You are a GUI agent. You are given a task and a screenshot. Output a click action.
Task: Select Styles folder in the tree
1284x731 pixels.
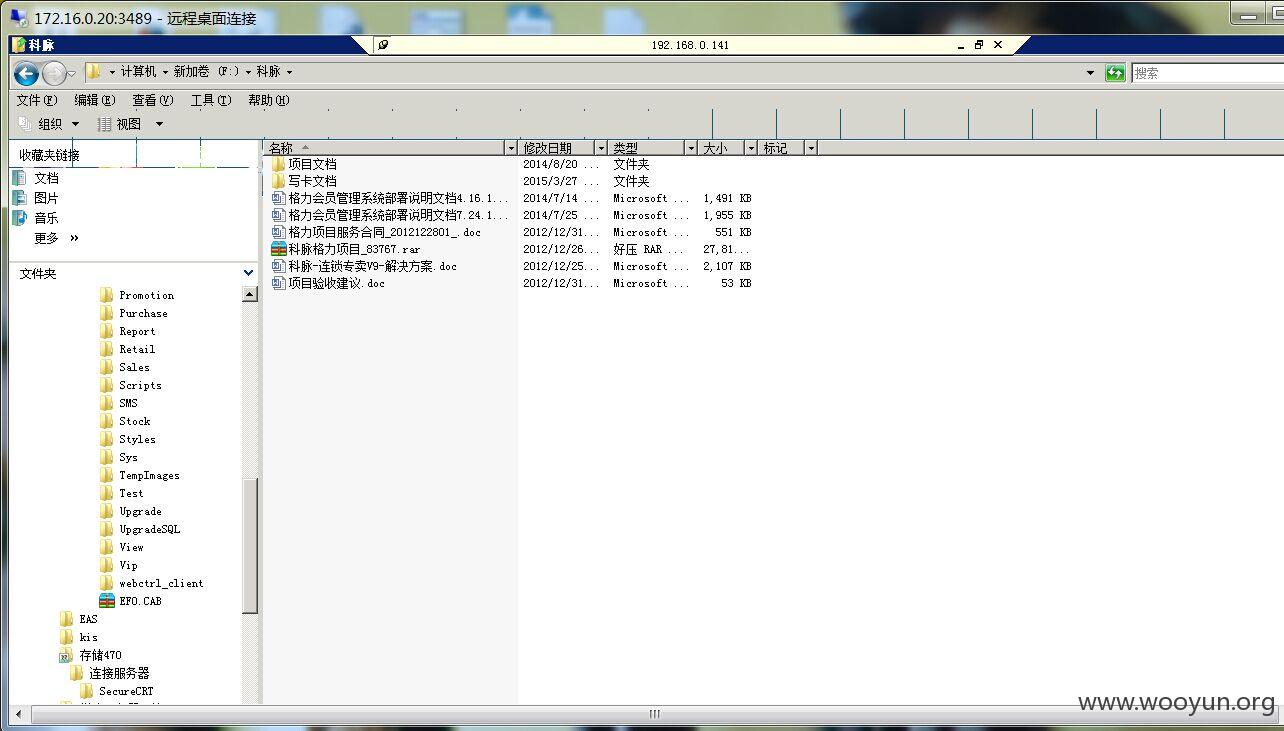(x=128, y=439)
